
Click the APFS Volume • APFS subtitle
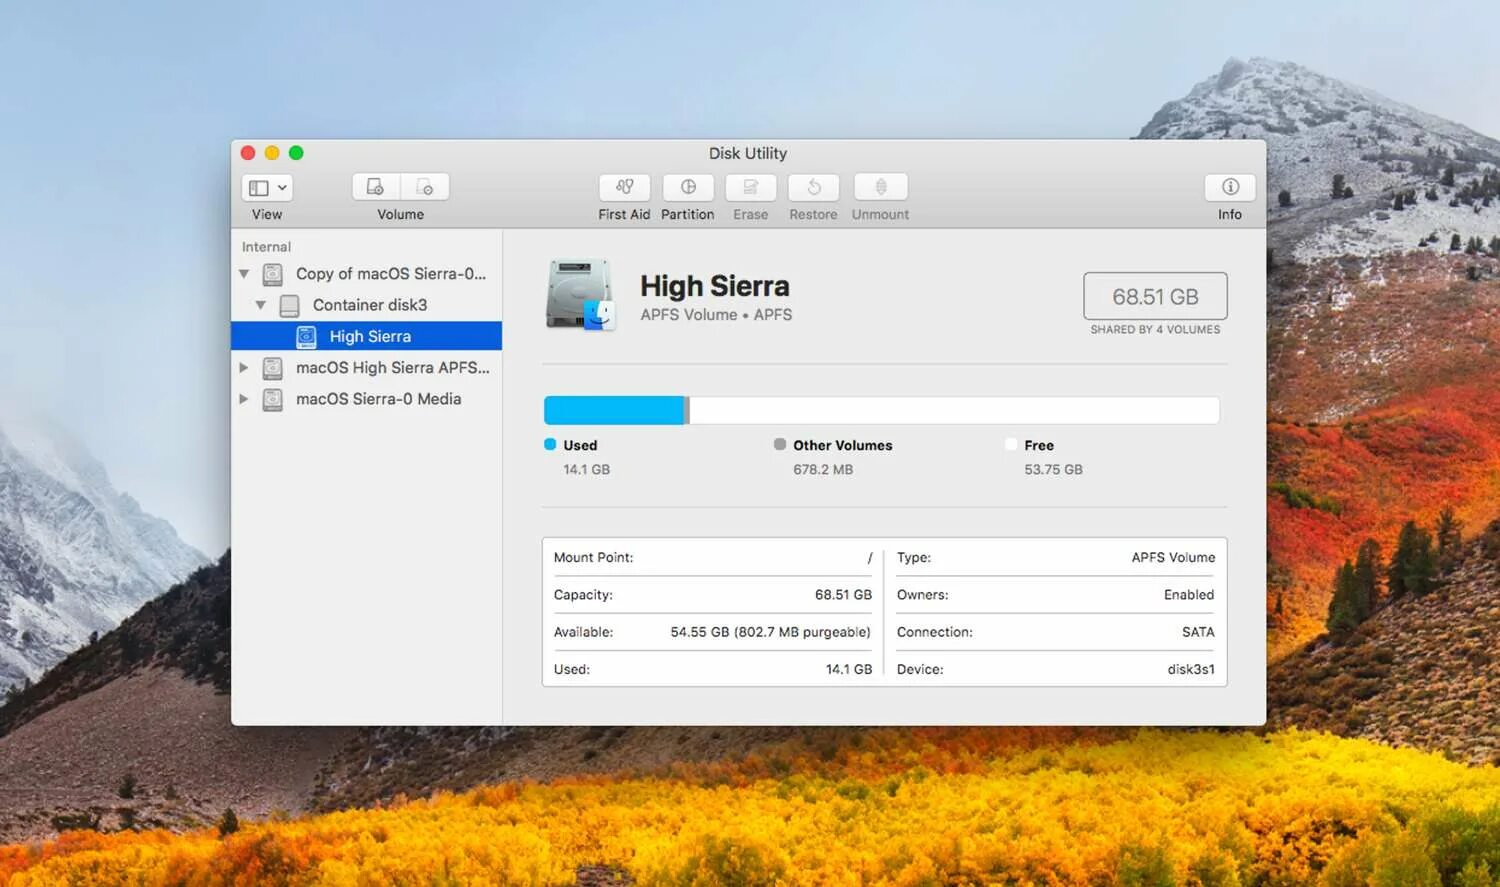(716, 314)
